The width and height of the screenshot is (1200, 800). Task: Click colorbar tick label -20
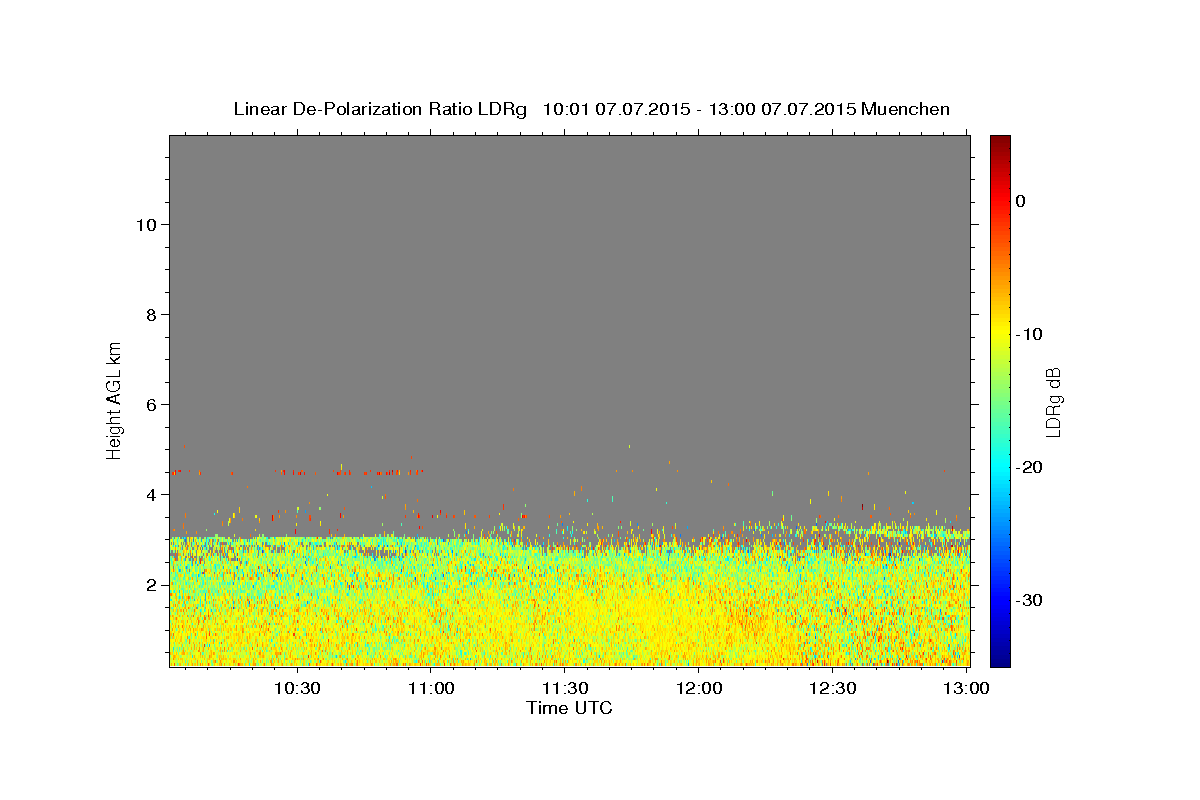tap(1029, 467)
